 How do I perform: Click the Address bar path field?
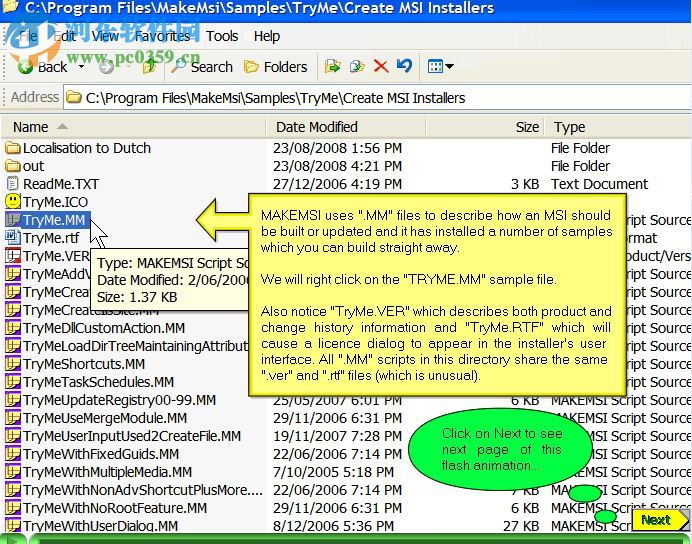pos(379,98)
